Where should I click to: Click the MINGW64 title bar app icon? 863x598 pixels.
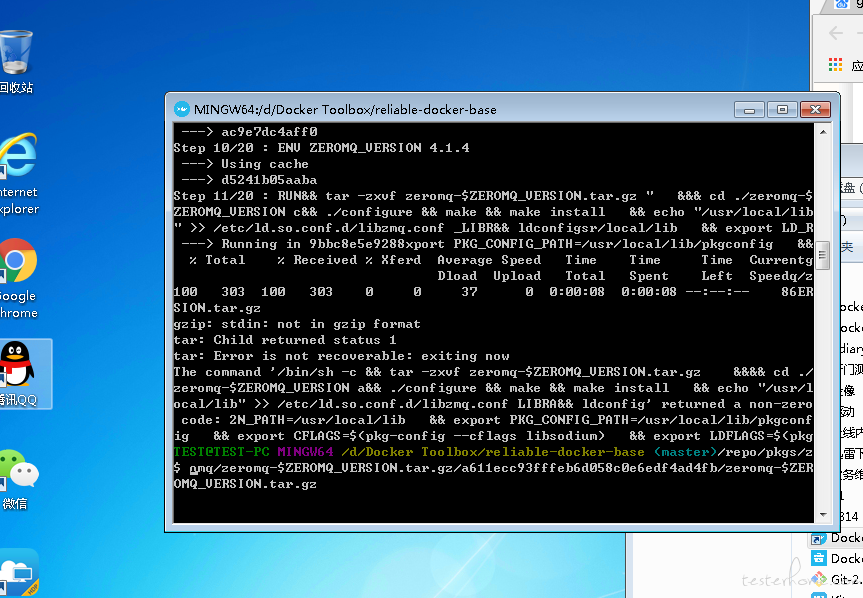(x=182, y=109)
